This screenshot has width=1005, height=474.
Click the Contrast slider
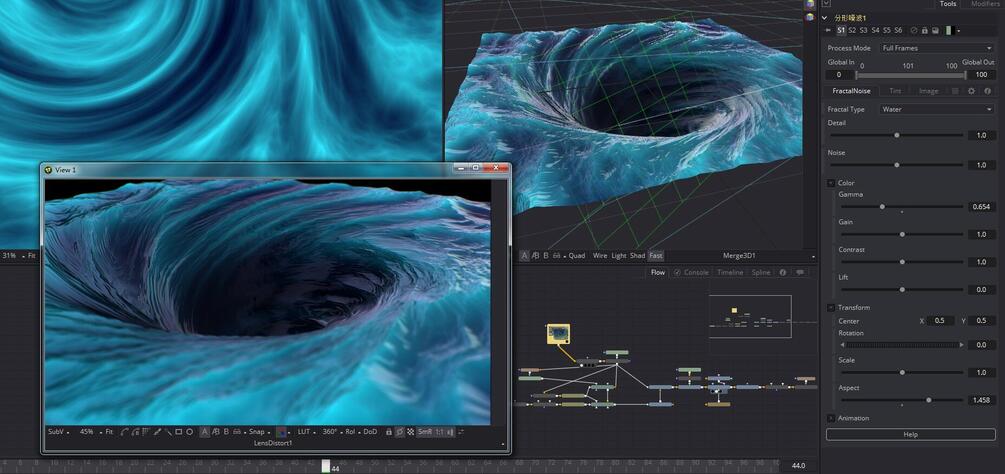(x=902, y=262)
